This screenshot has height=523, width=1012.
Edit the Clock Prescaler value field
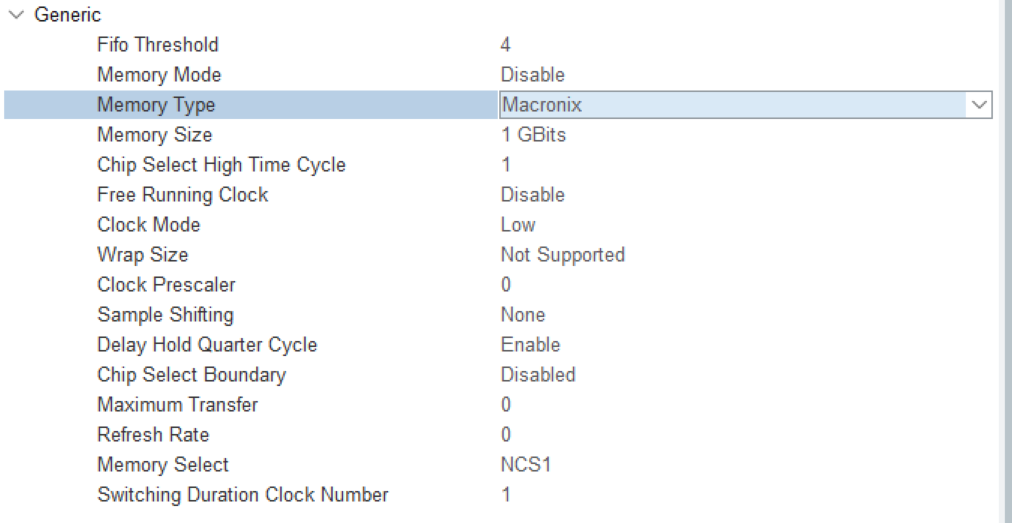click(x=506, y=285)
